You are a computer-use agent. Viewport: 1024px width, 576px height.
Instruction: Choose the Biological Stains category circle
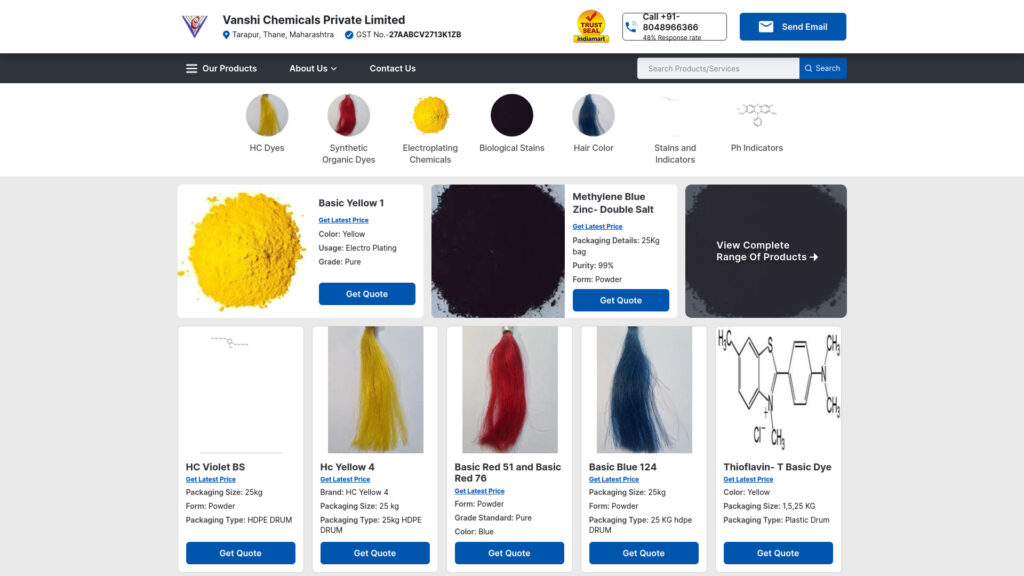click(511, 115)
